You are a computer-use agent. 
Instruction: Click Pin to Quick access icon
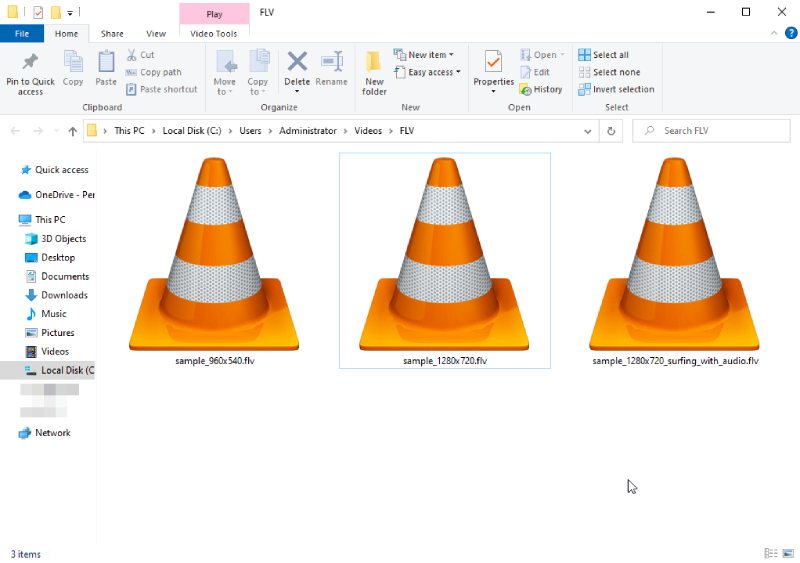click(30, 62)
